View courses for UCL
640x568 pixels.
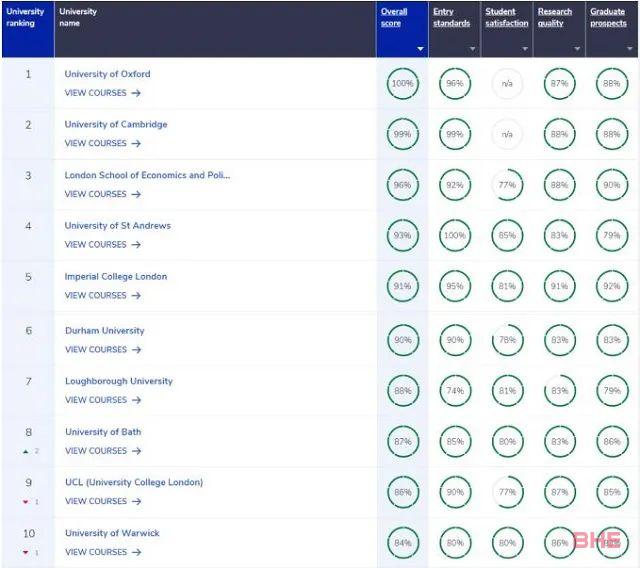point(103,501)
